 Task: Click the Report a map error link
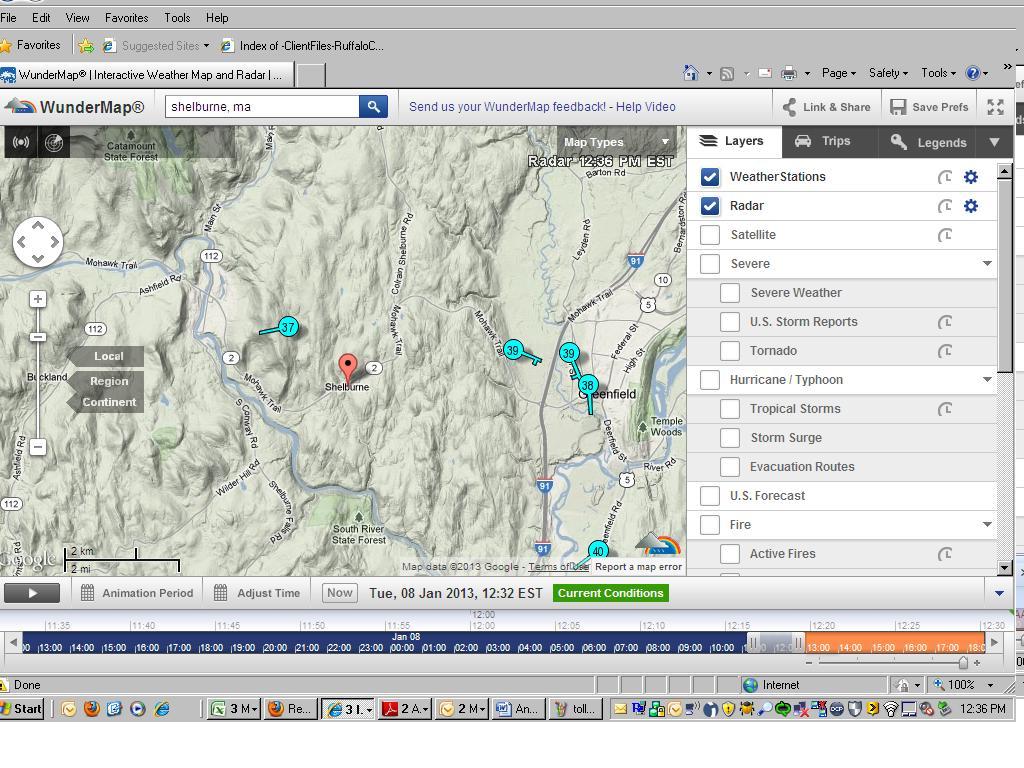click(638, 567)
